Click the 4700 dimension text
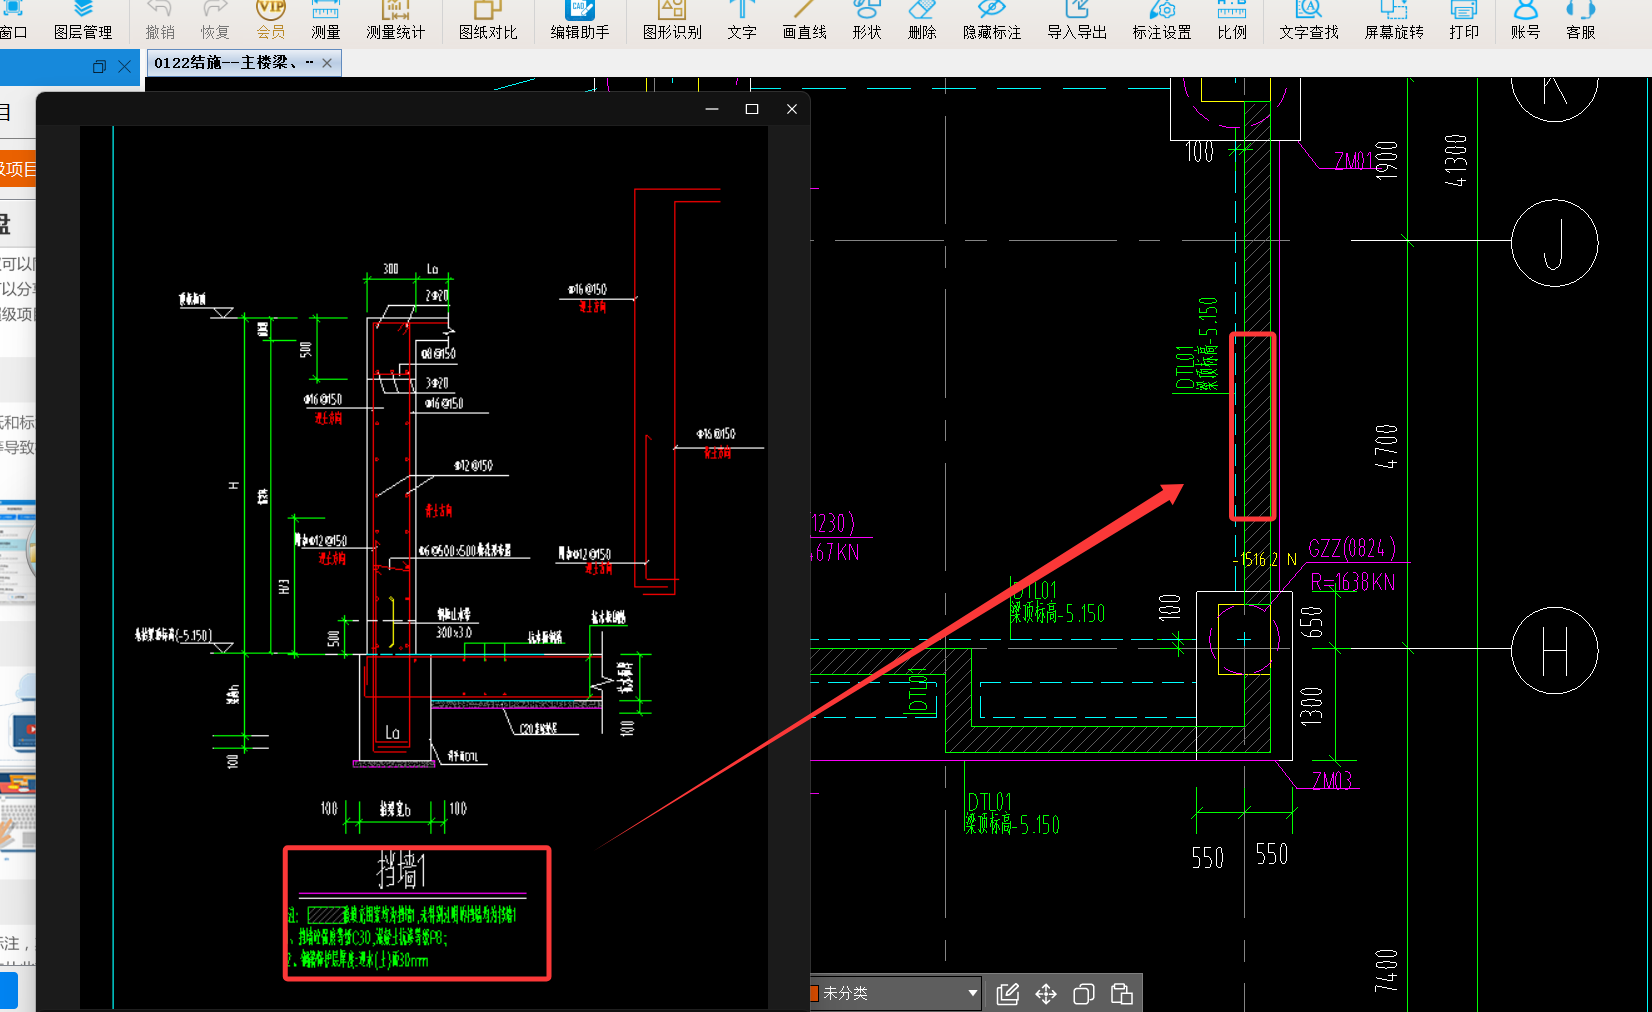This screenshot has width=1652, height=1012. 1386,446
